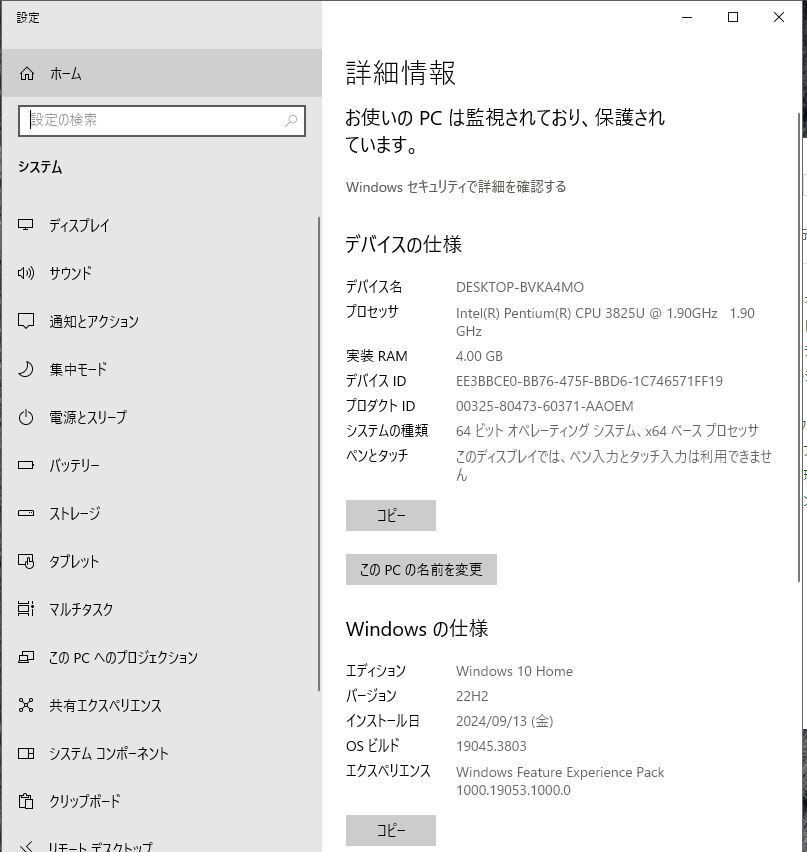Click version value 22H2

(x=472, y=696)
